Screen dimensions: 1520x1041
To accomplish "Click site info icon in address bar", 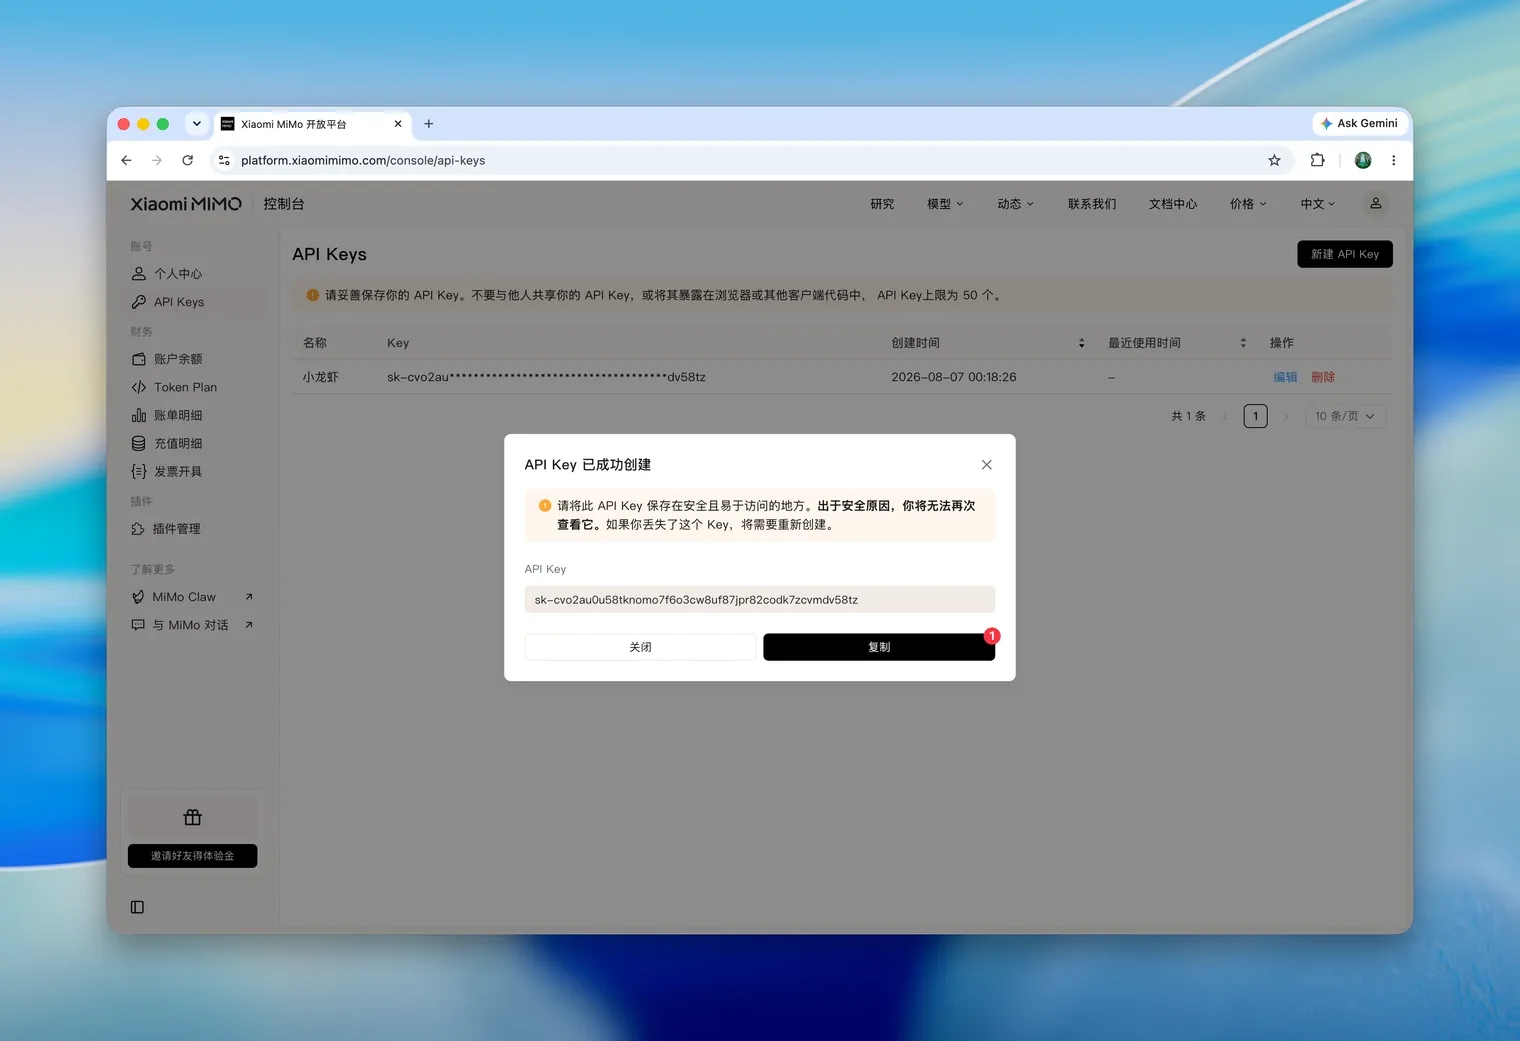I will [224, 160].
